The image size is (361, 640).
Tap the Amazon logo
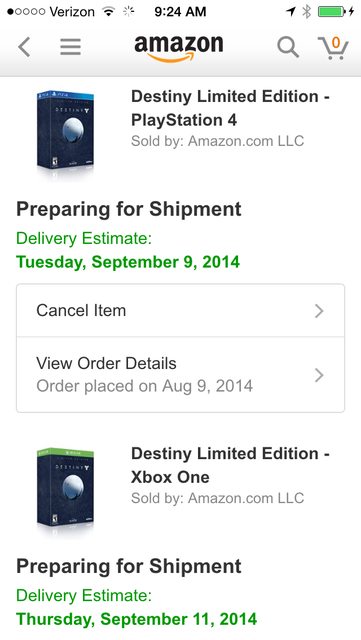(179, 48)
